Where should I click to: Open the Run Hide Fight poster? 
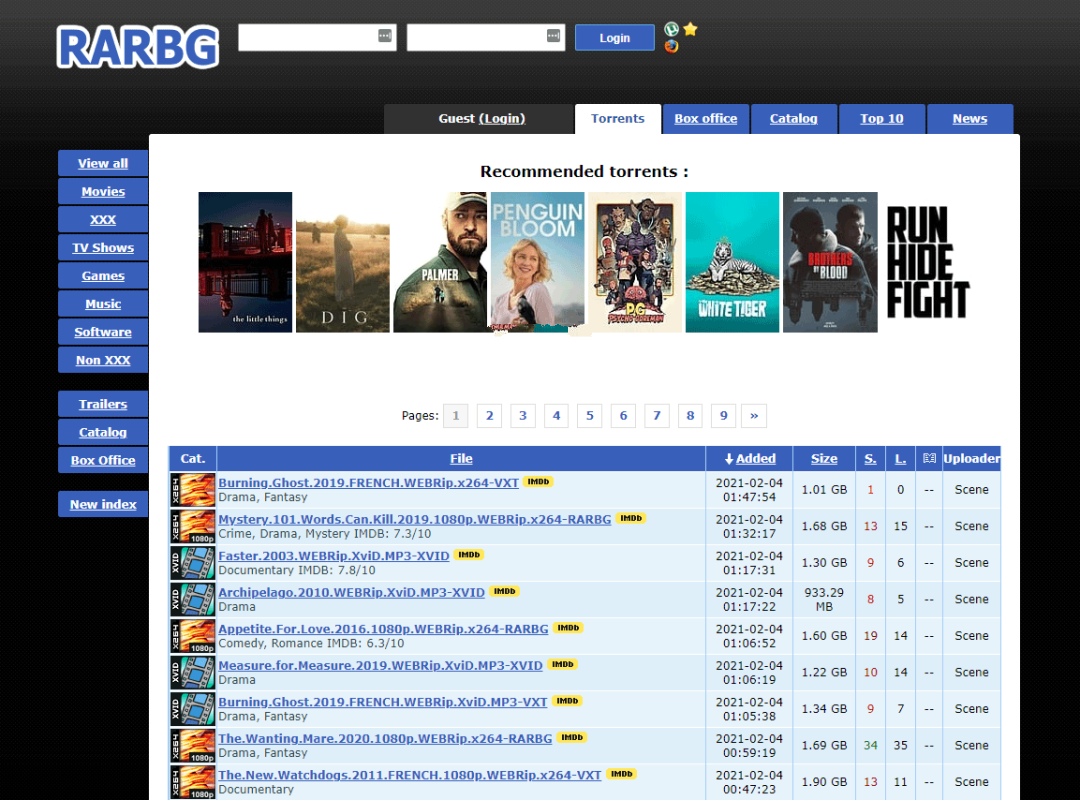(928, 262)
